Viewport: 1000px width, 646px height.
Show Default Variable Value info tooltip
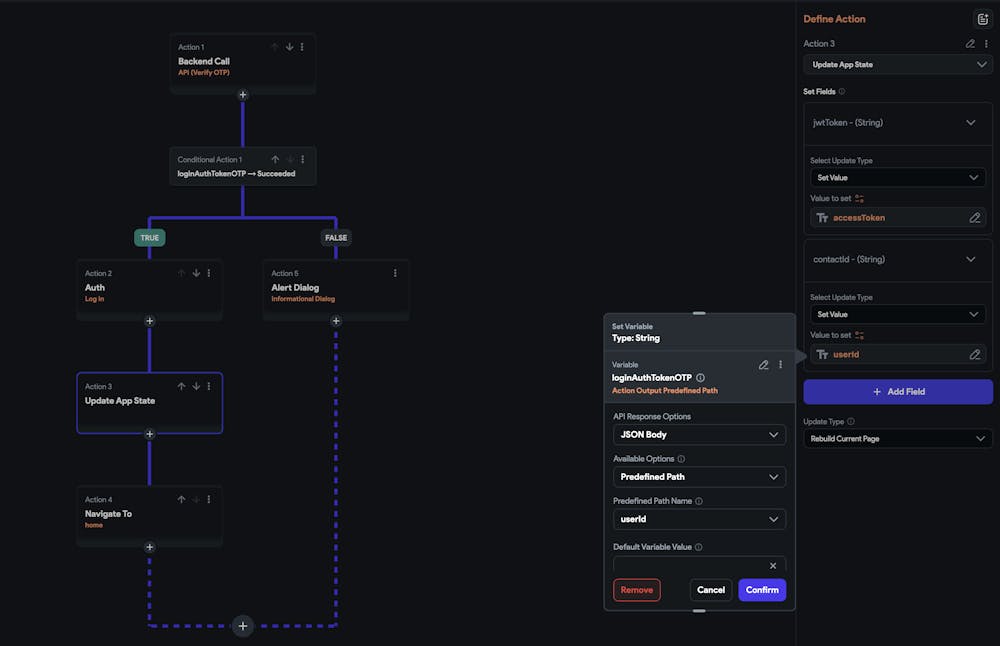coord(699,547)
